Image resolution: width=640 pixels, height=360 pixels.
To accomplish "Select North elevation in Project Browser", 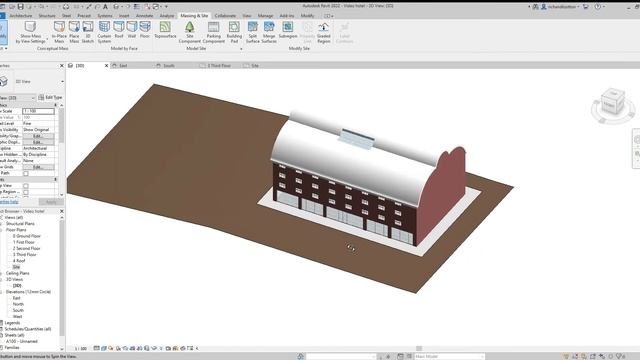I will (18, 304).
